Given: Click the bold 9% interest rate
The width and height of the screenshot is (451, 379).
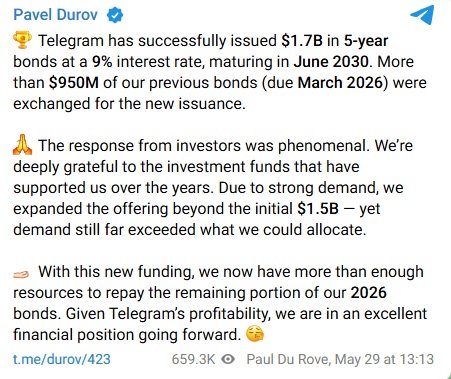Looking at the screenshot, I should tap(102, 62).
